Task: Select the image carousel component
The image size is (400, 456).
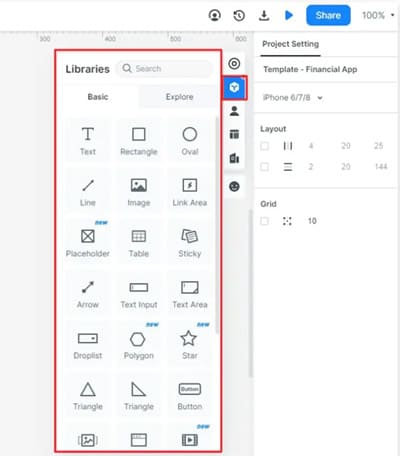Action: pos(88,439)
